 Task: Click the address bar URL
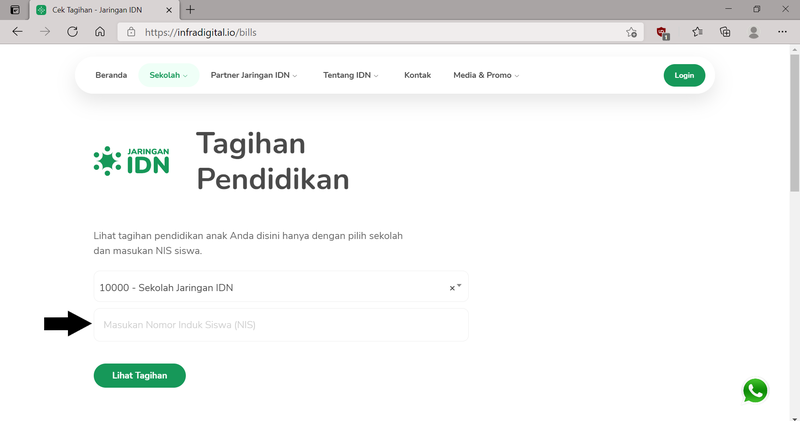tap(201, 32)
